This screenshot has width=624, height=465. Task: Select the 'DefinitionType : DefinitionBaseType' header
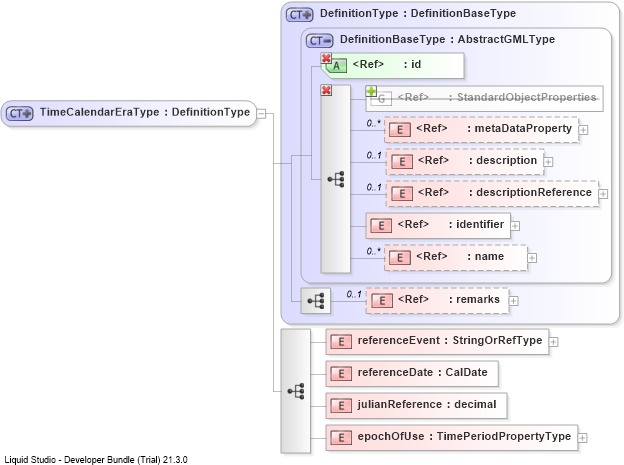tap(418, 14)
